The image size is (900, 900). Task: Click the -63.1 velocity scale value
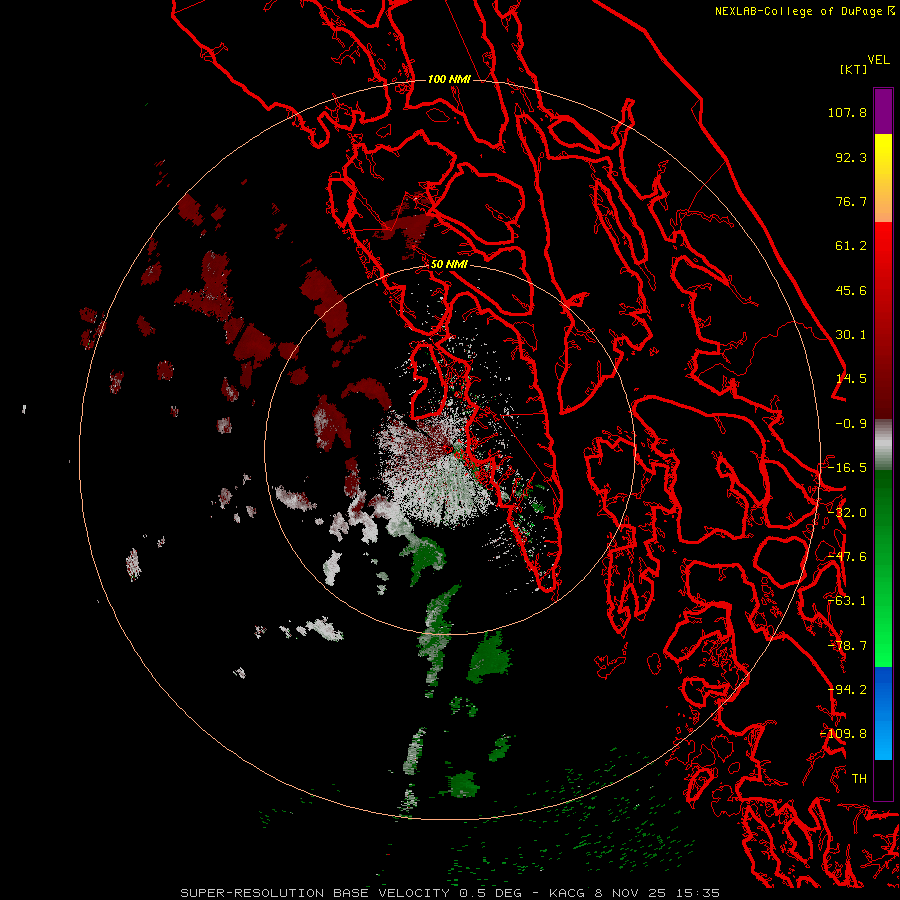click(x=847, y=601)
